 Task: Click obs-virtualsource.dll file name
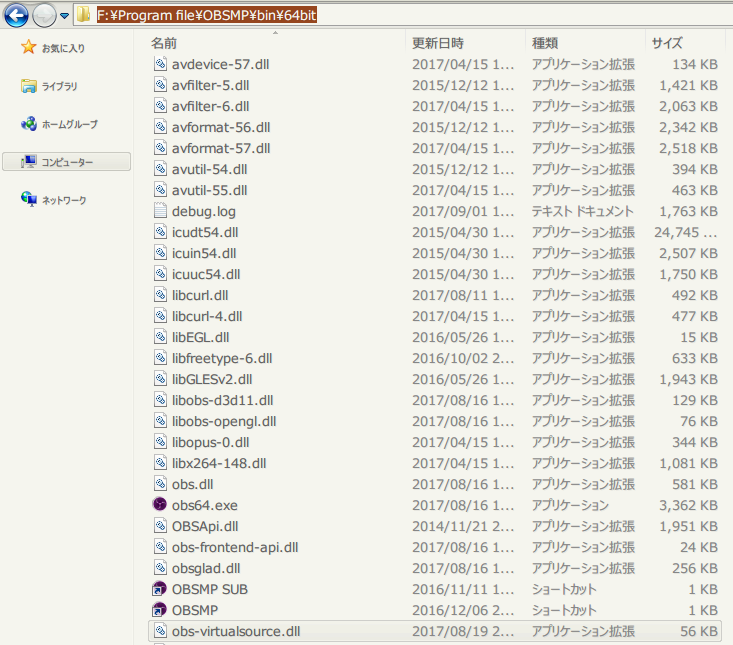pos(236,631)
